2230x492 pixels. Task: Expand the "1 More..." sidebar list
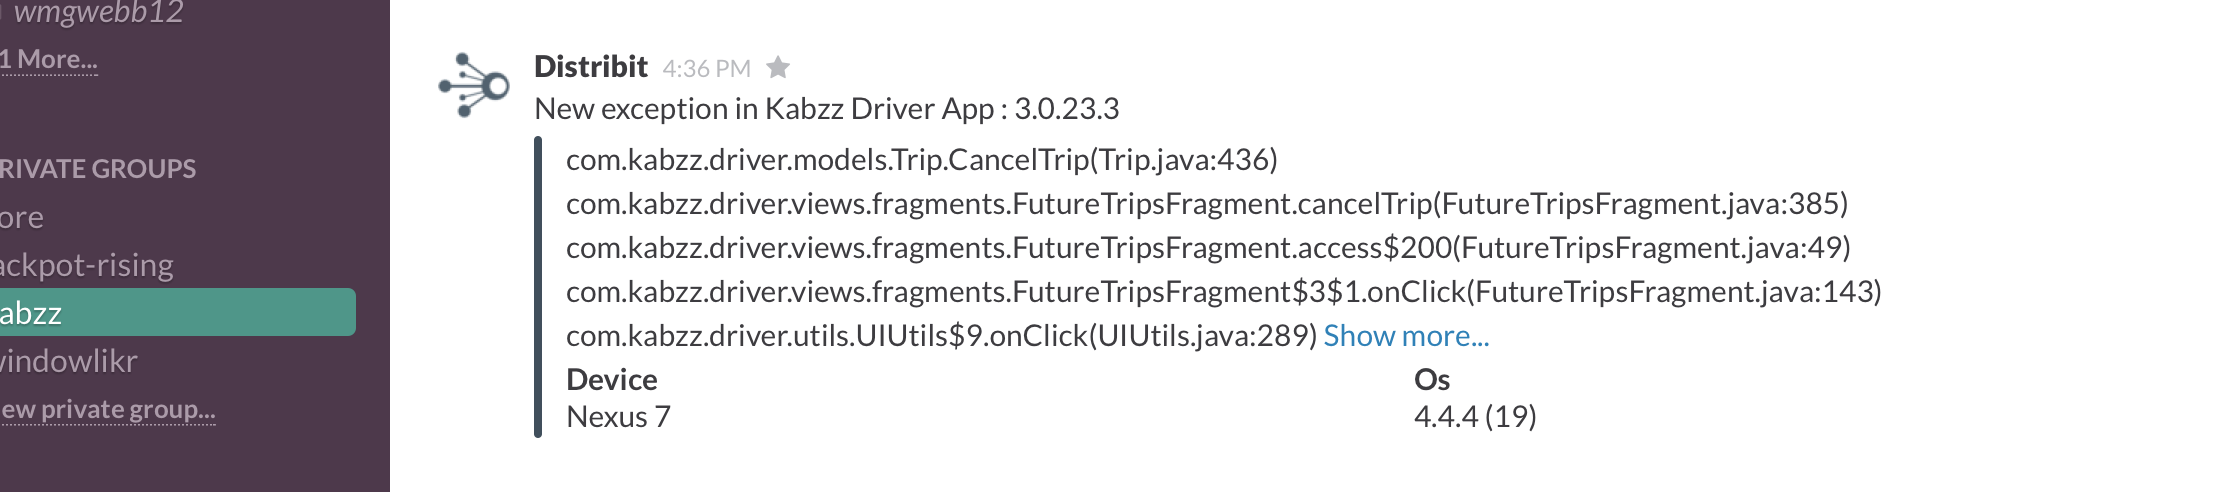(49, 59)
